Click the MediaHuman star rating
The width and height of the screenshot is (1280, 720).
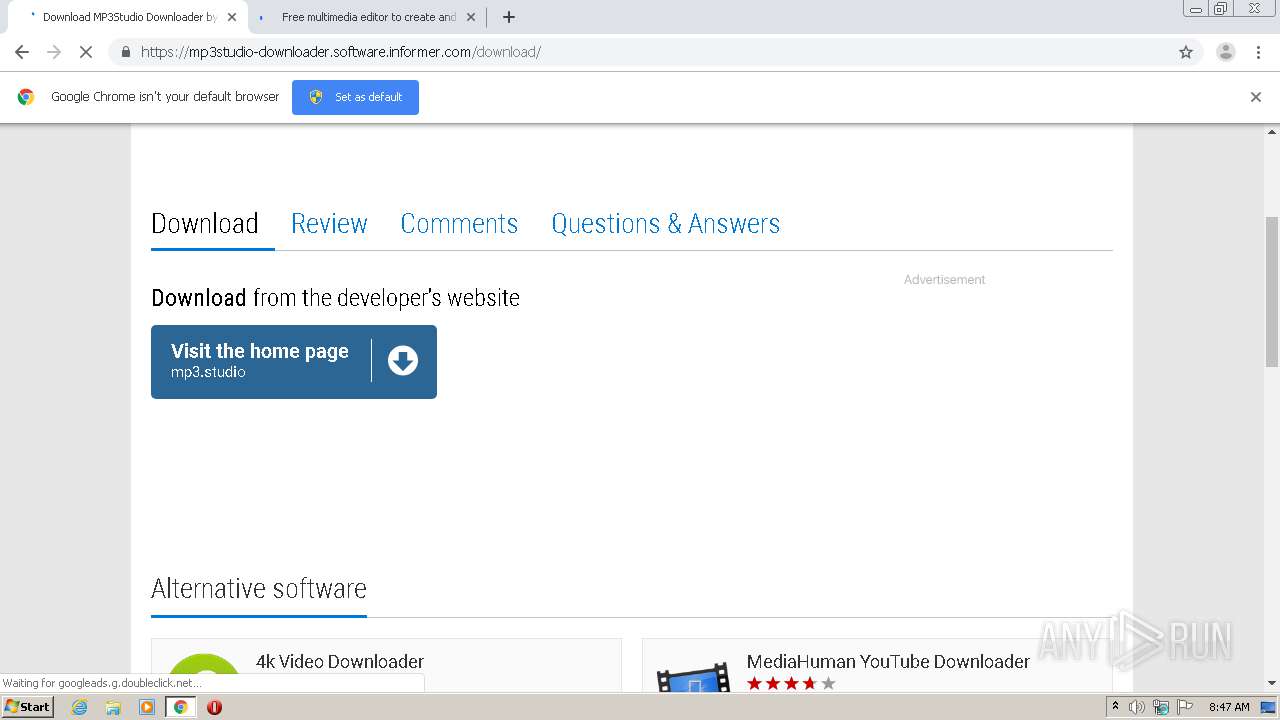(791, 684)
